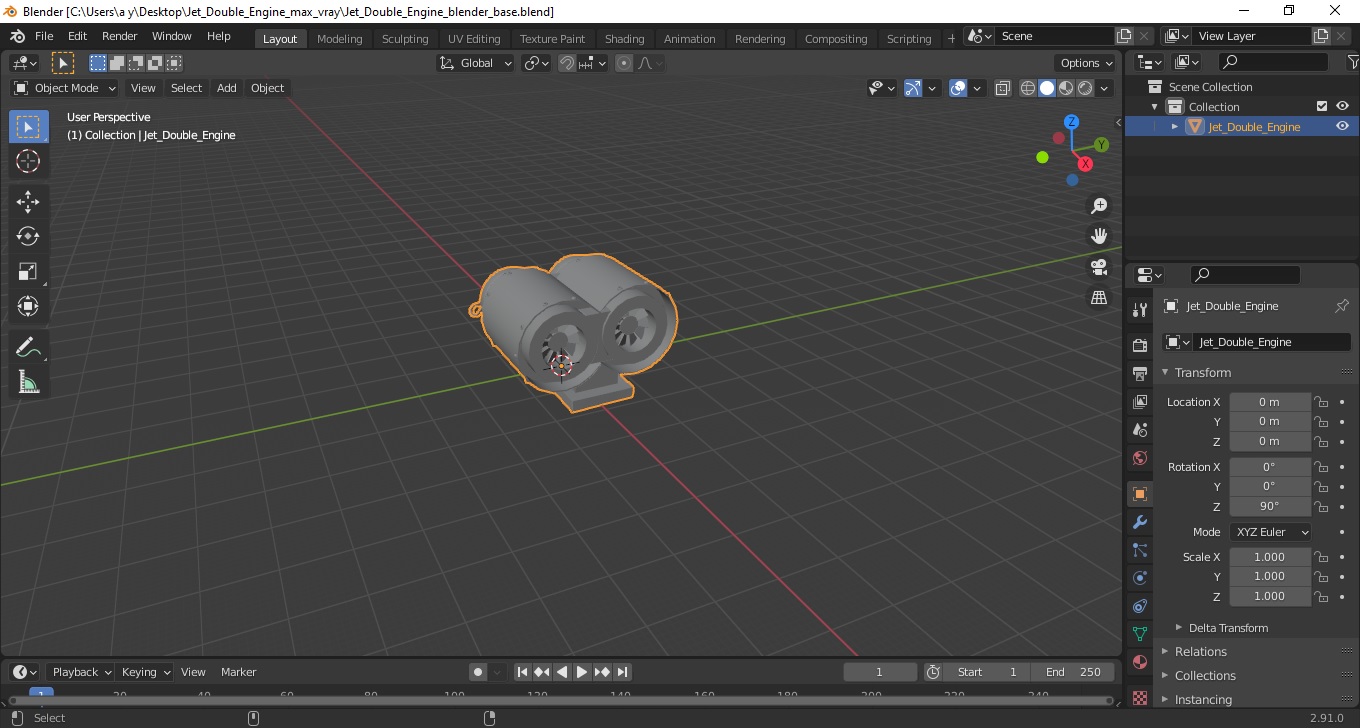Image resolution: width=1360 pixels, height=728 pixels.
Task: Switch perspective/orthographic projection grid icon
Action: tap(1099, 298)
